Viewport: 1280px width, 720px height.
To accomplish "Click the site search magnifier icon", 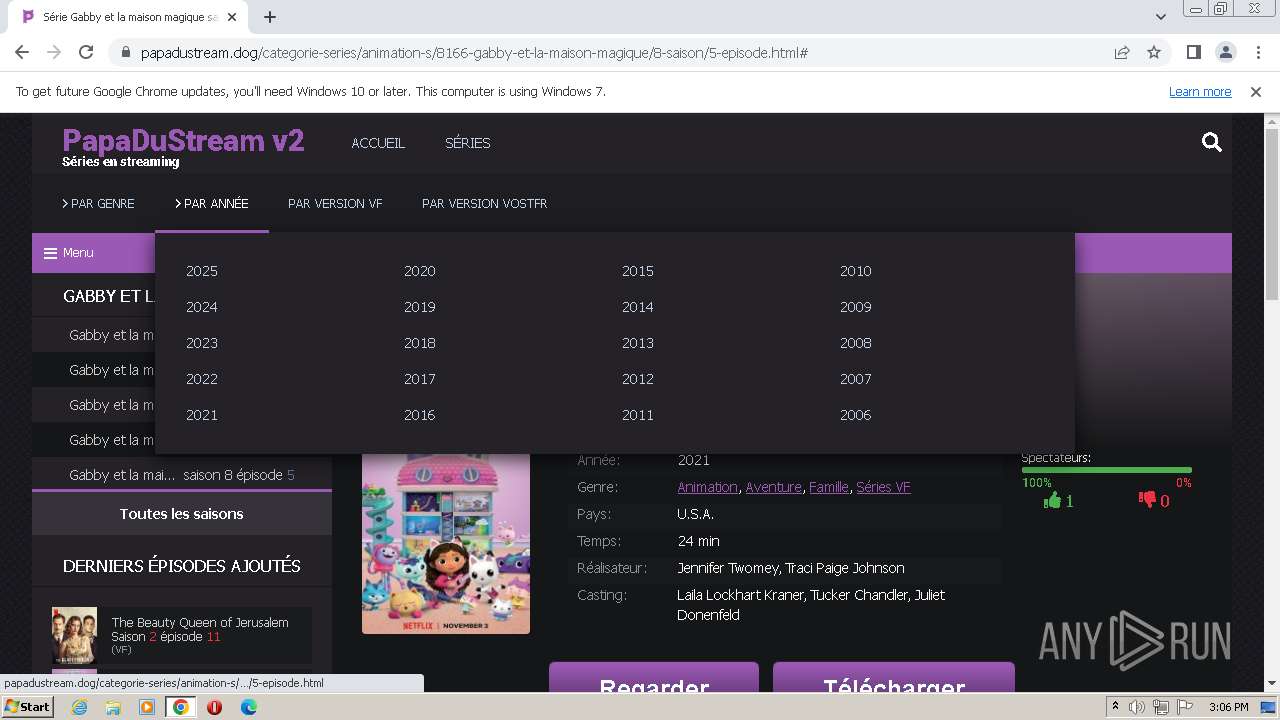I will (x=1212, y=143).
